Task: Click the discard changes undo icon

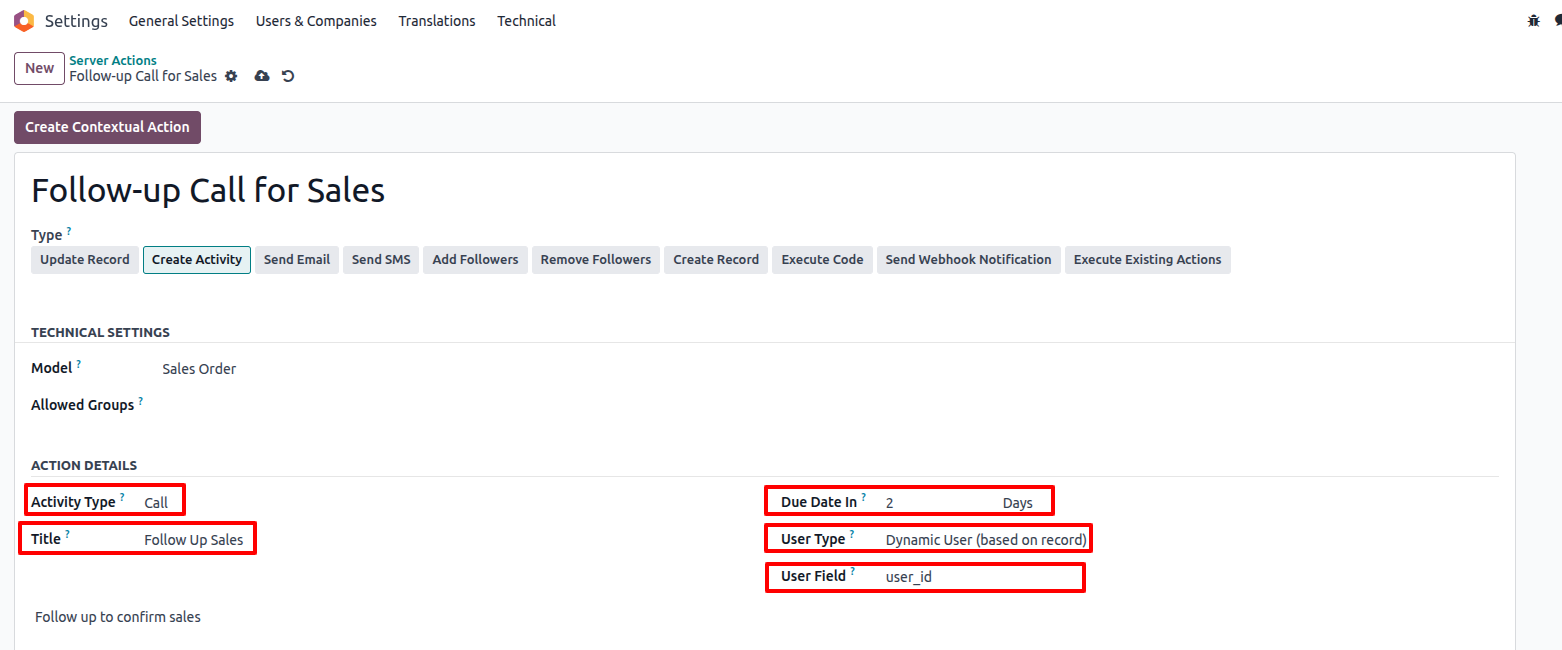Action: click(288, 76)
